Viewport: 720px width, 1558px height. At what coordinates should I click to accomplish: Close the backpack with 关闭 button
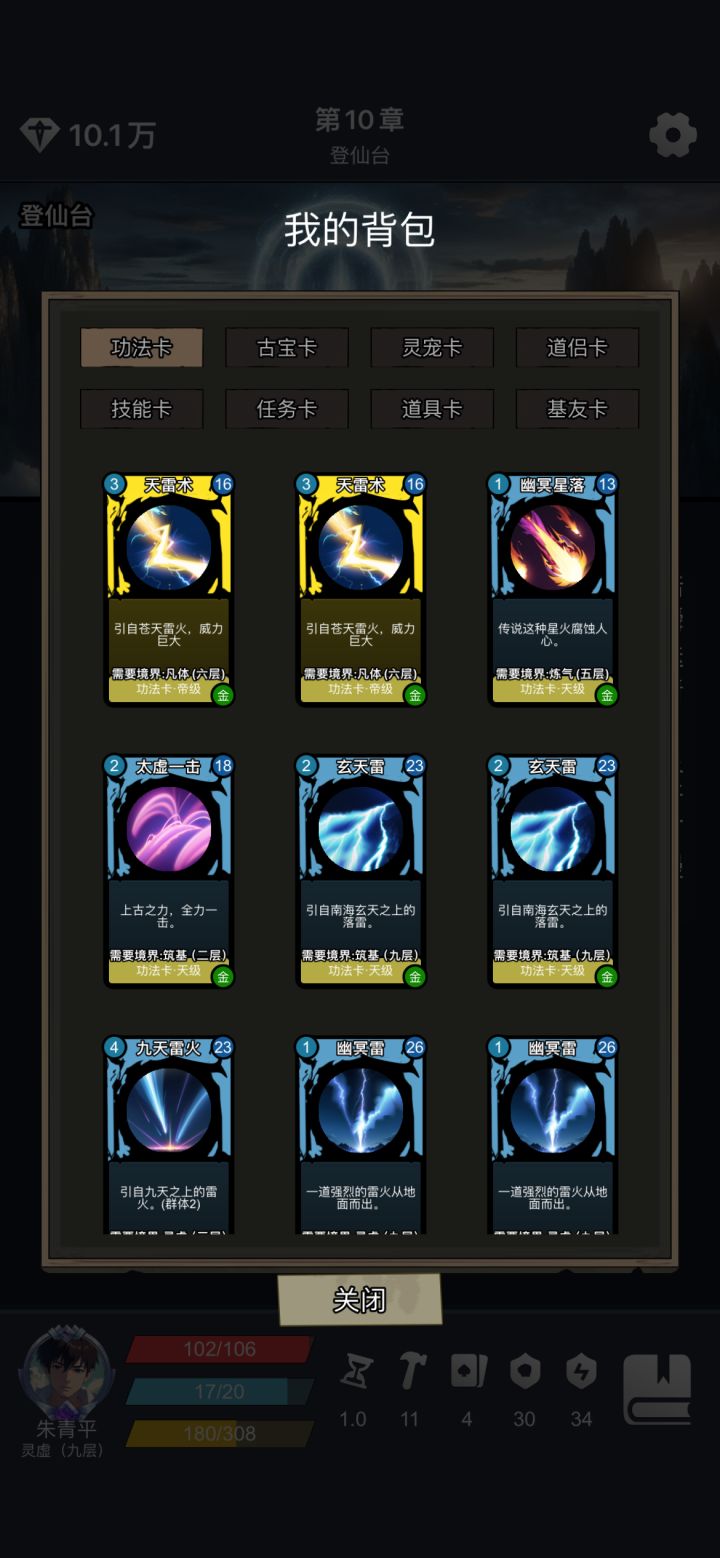tap(360, 1300)
